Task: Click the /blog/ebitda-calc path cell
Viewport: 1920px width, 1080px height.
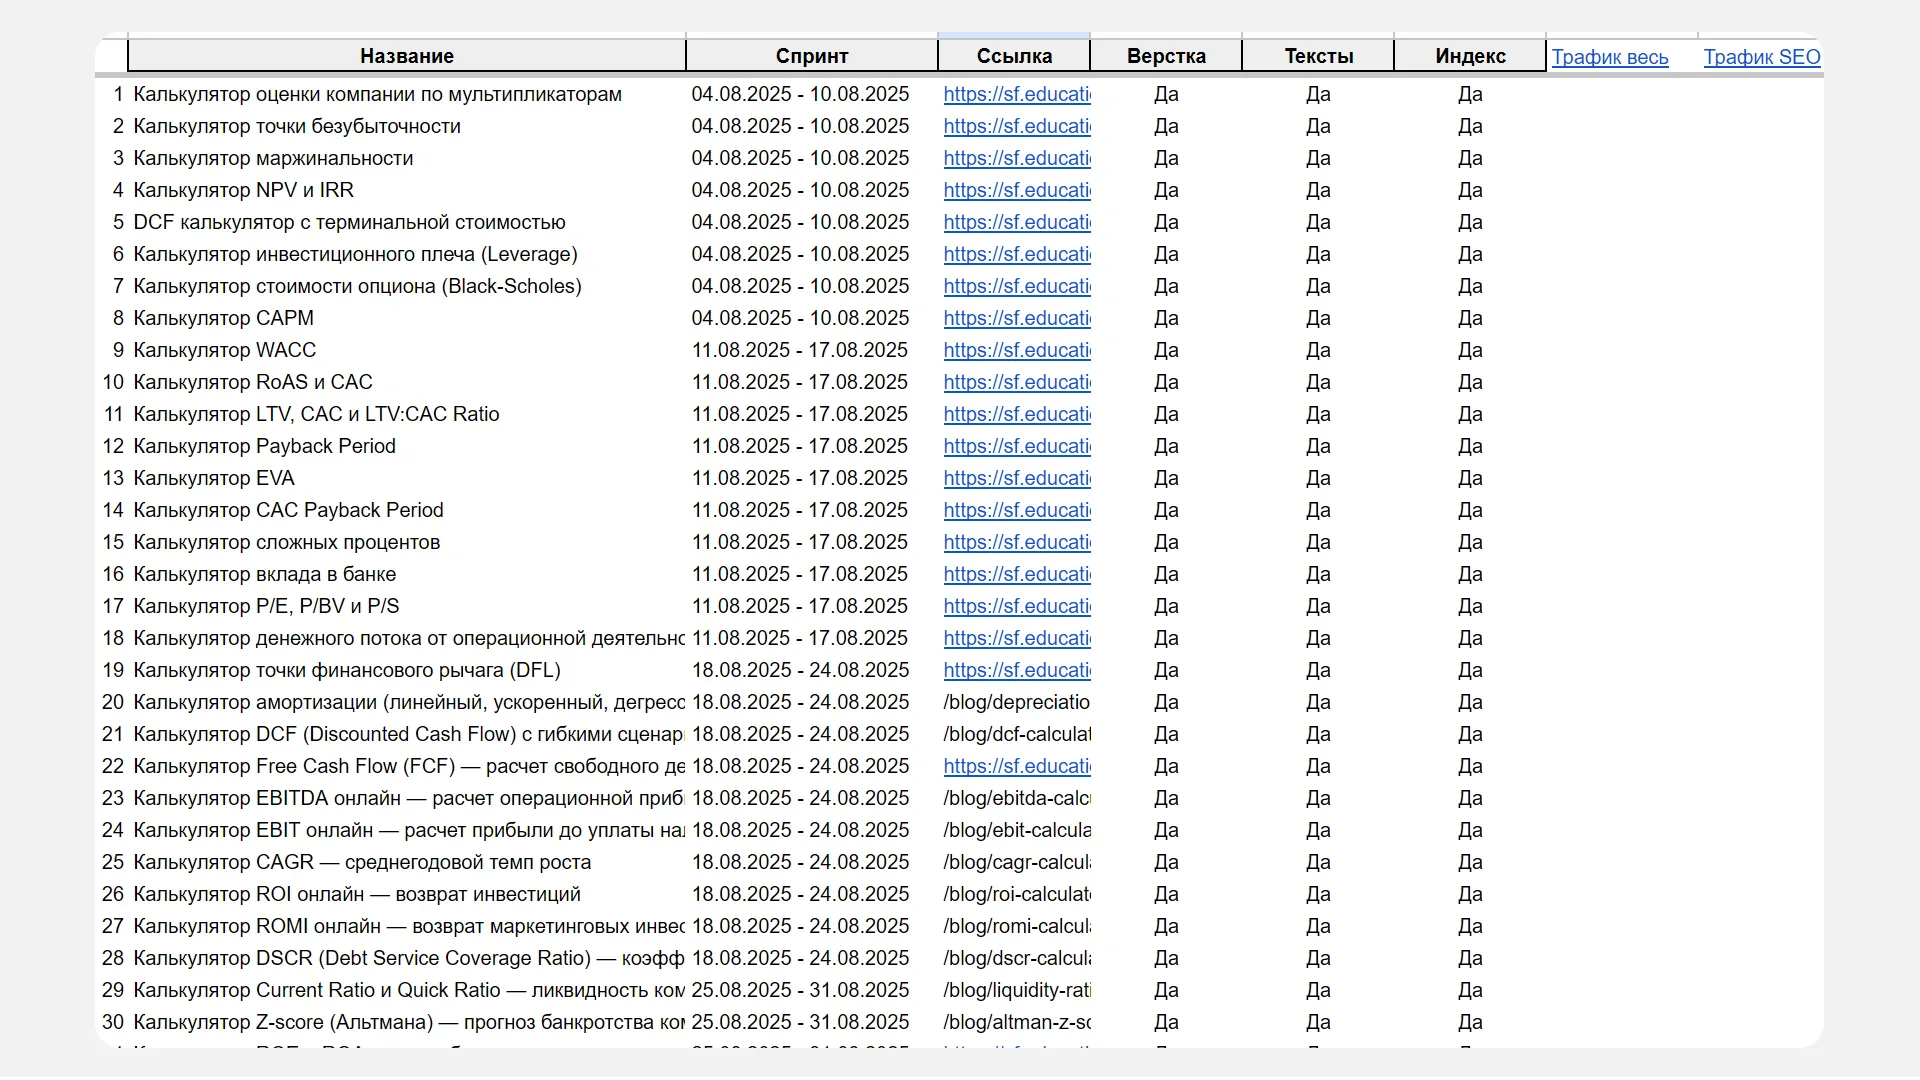Action: (1017, 798)
